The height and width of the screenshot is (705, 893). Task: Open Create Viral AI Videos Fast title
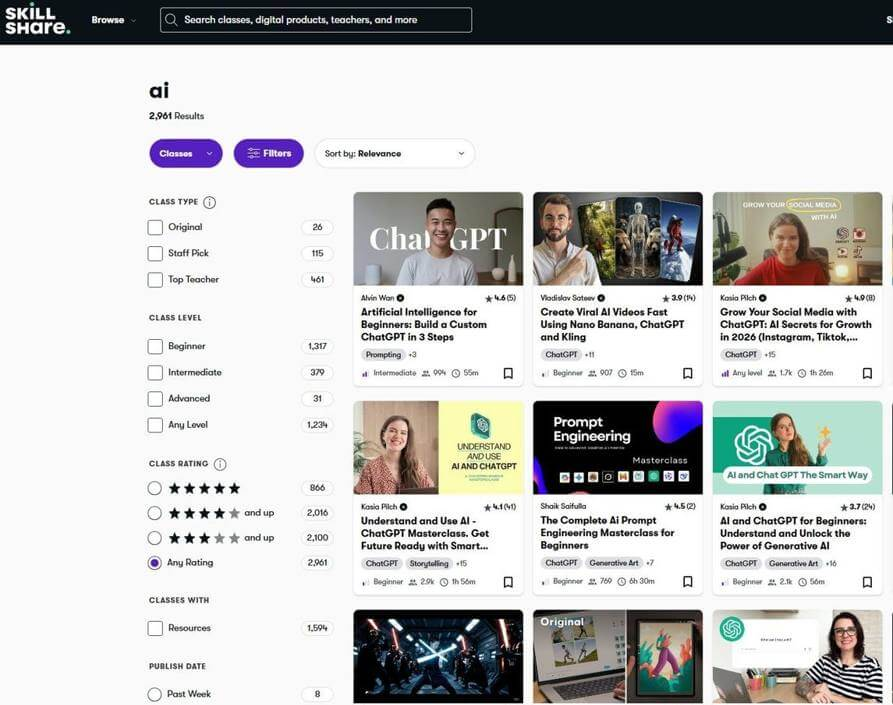pyautogui.click(x=612, y=325)
